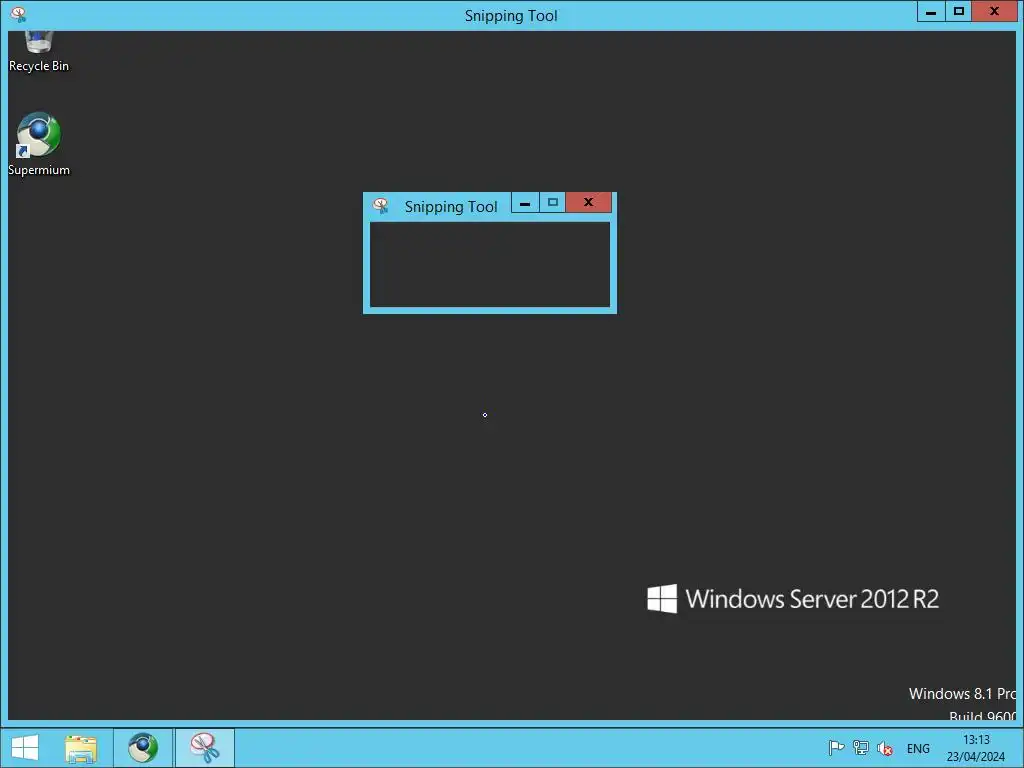
Task: Open the network status tray icon
Action: coord(861,748)
